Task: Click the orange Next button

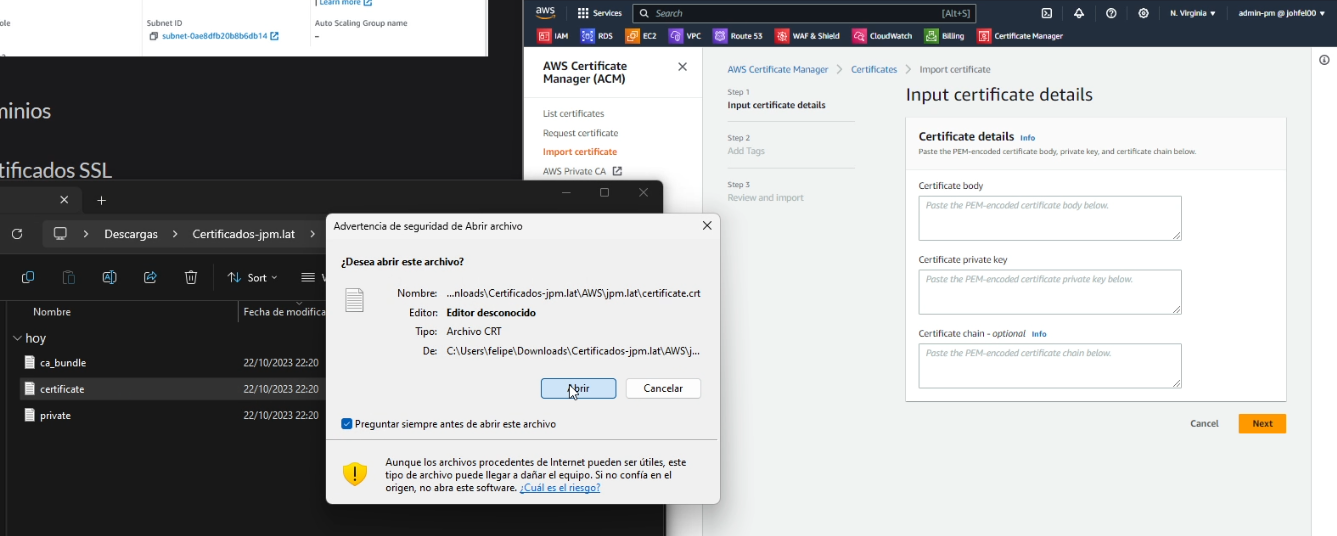Action: [x=1262, y=424]
